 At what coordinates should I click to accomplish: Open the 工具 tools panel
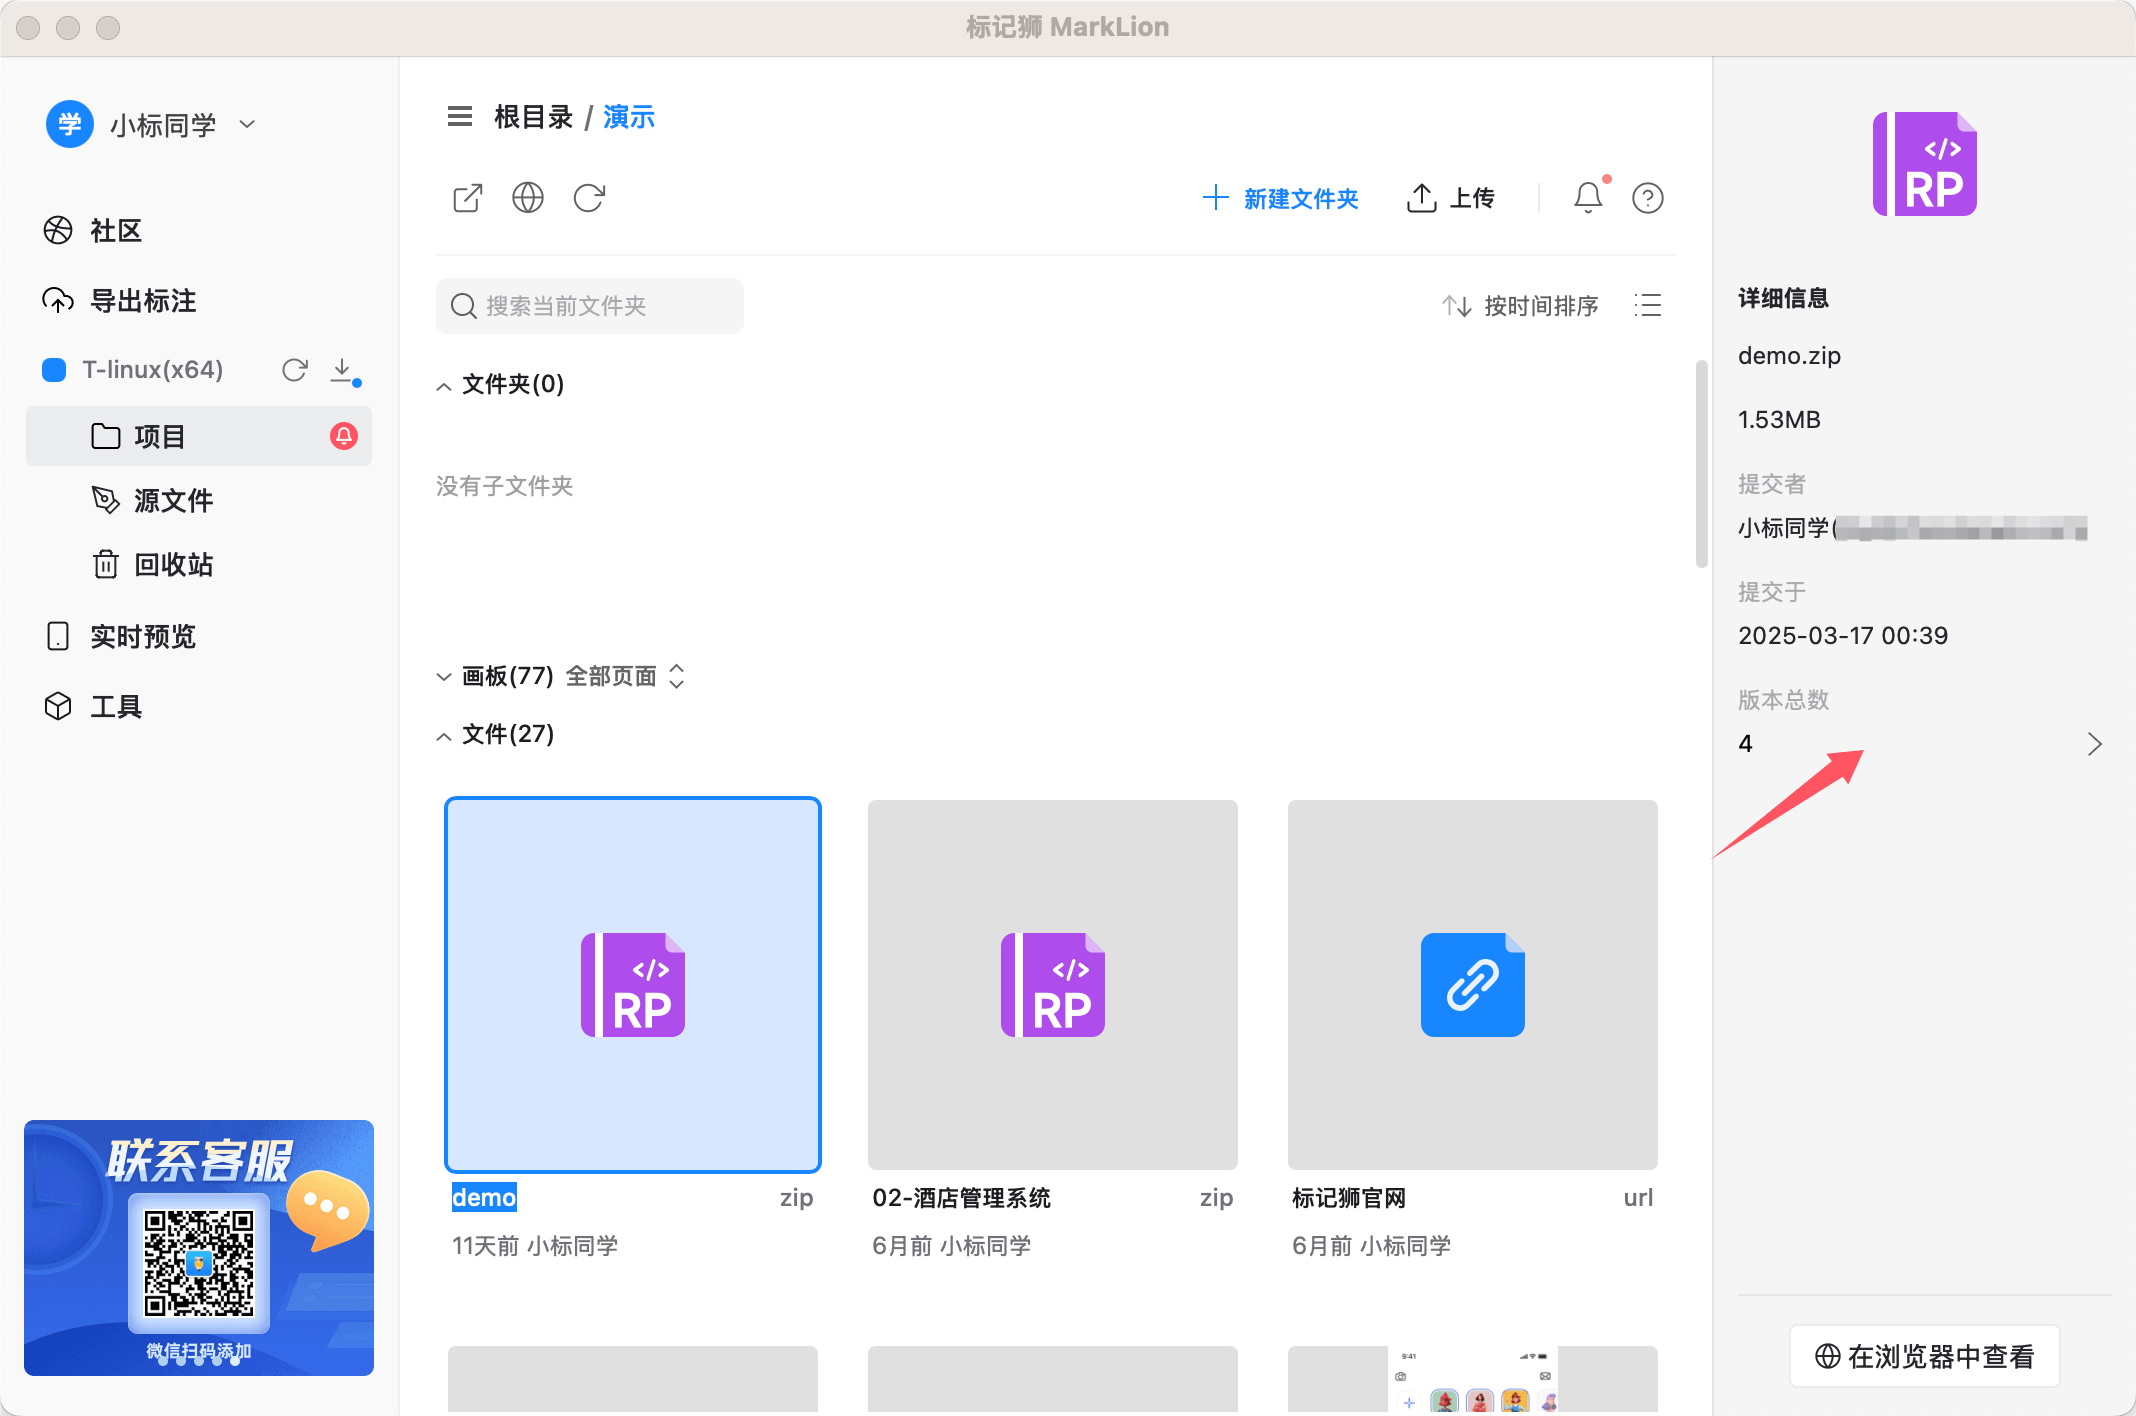click(115, 706)
